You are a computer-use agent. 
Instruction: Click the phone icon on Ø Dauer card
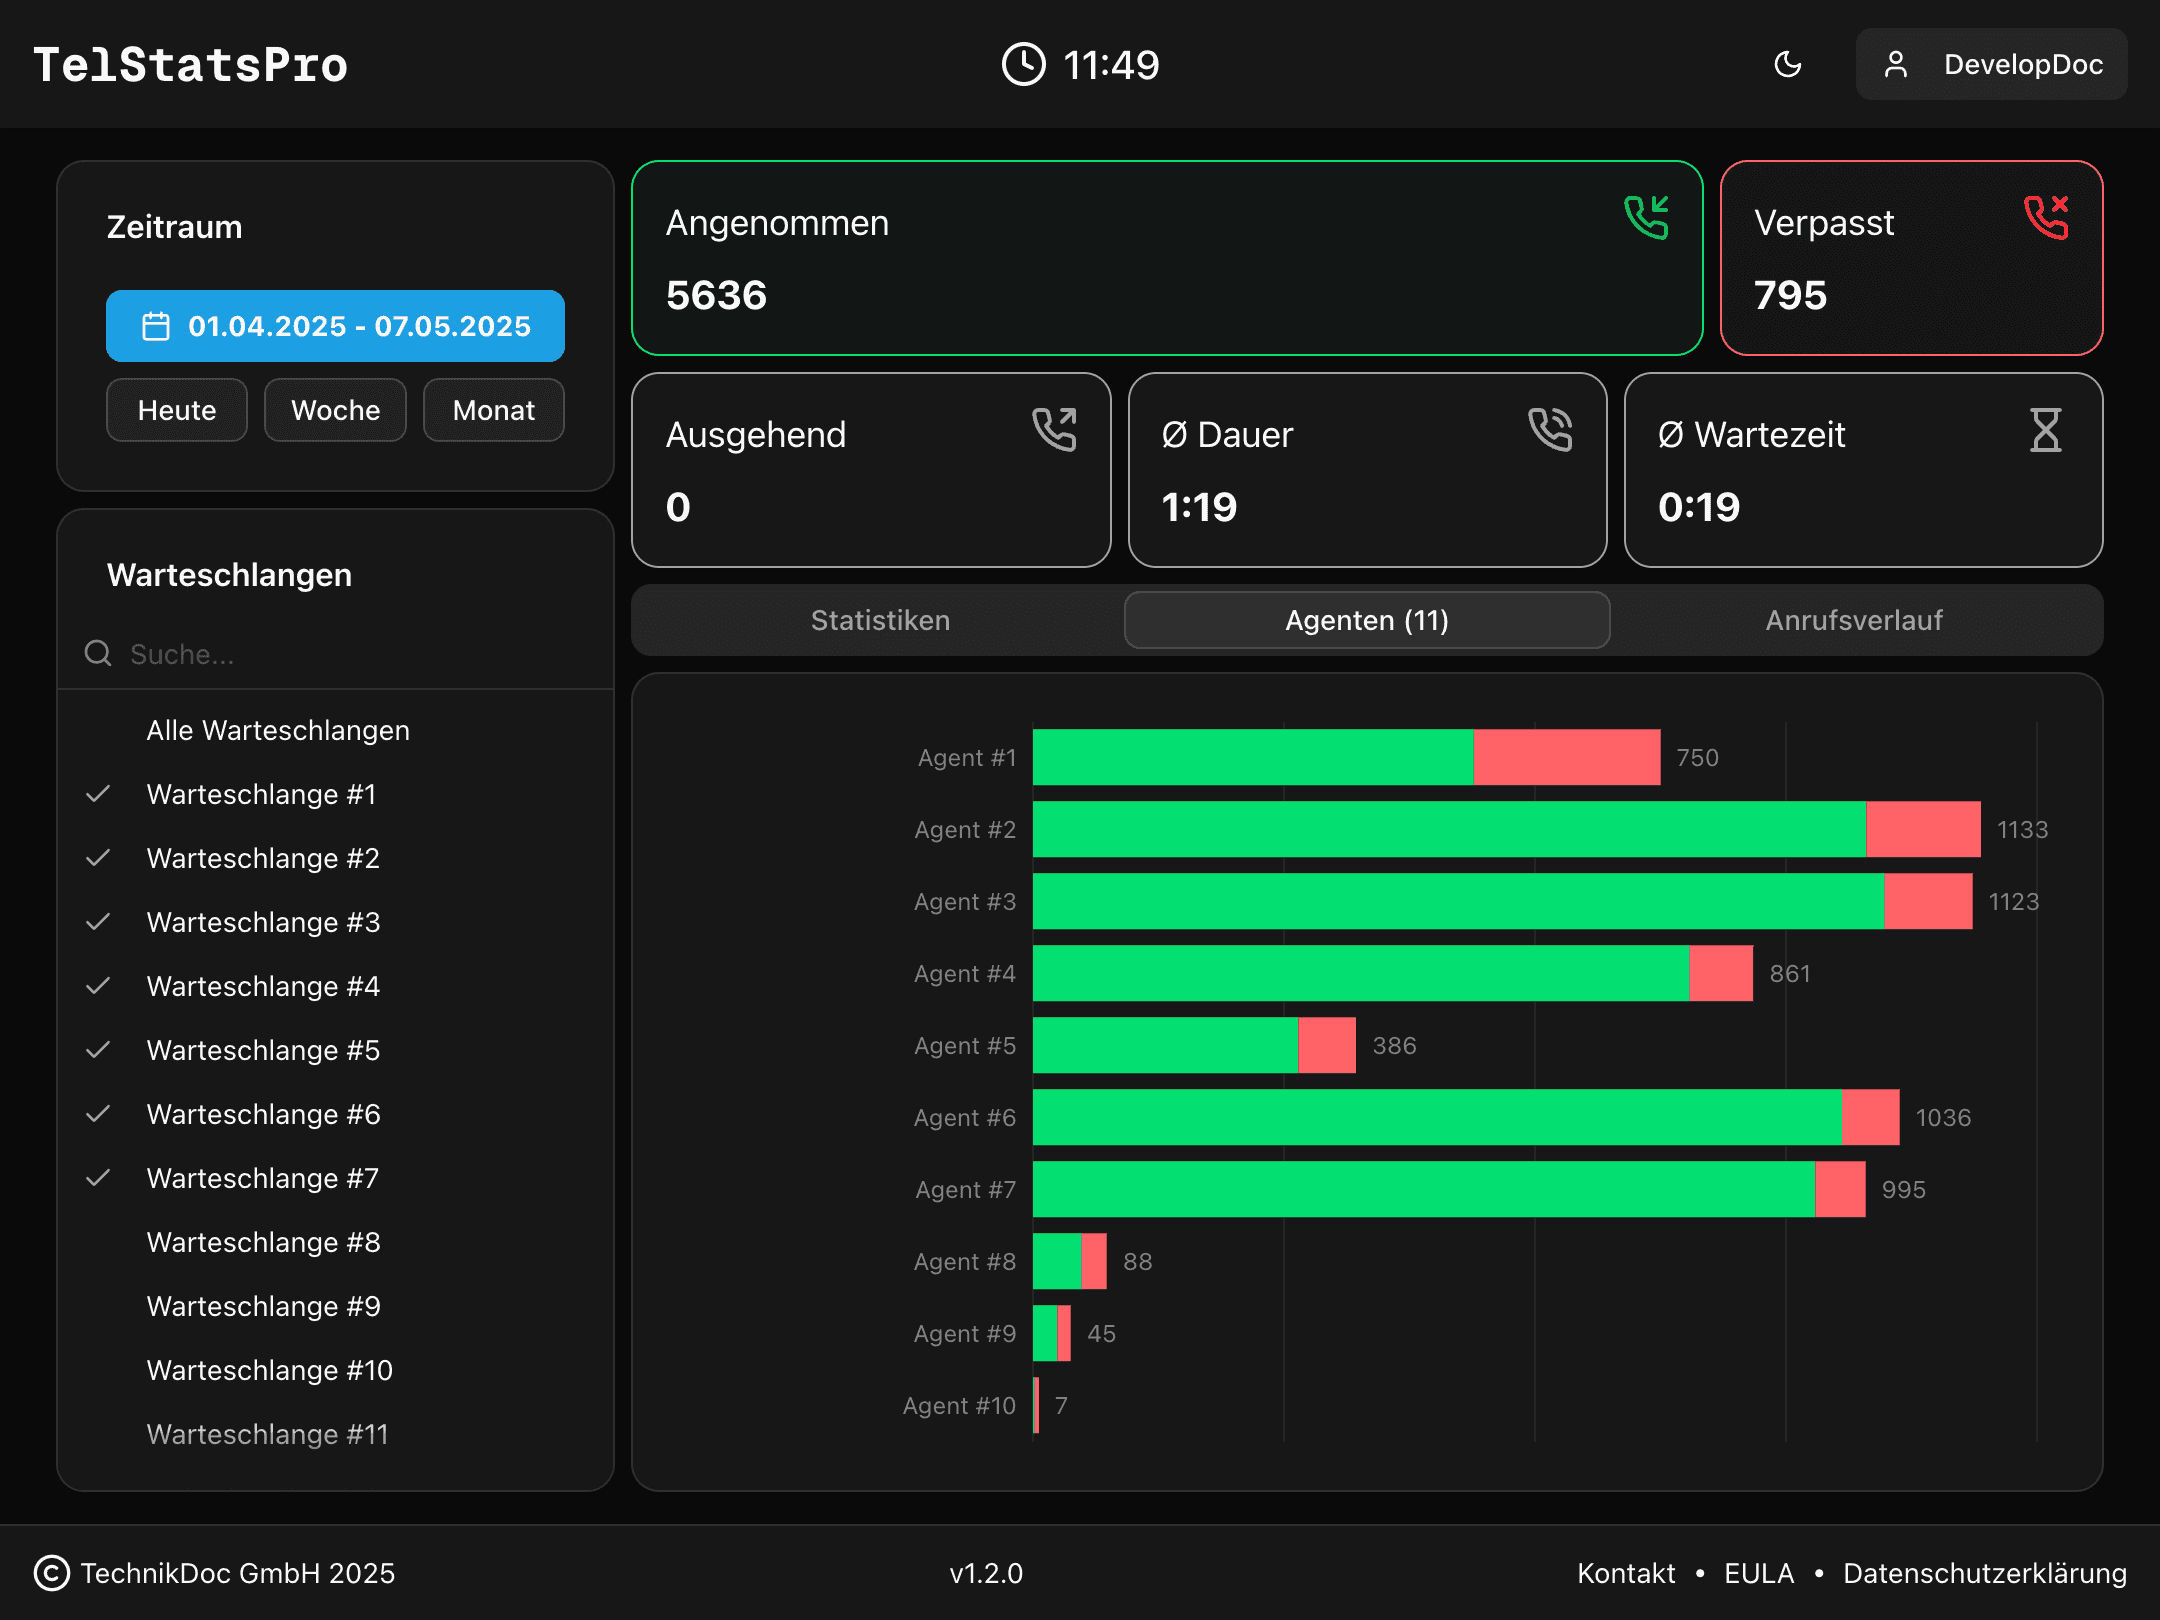pos(1550,430)
